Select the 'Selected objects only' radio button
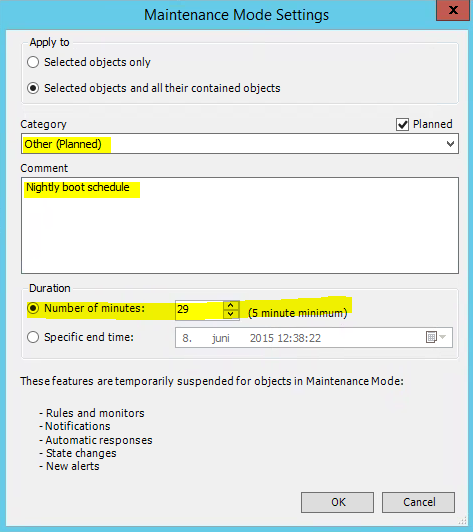The width and height of the screenshot is (473, 532). [x=33, y=62]
